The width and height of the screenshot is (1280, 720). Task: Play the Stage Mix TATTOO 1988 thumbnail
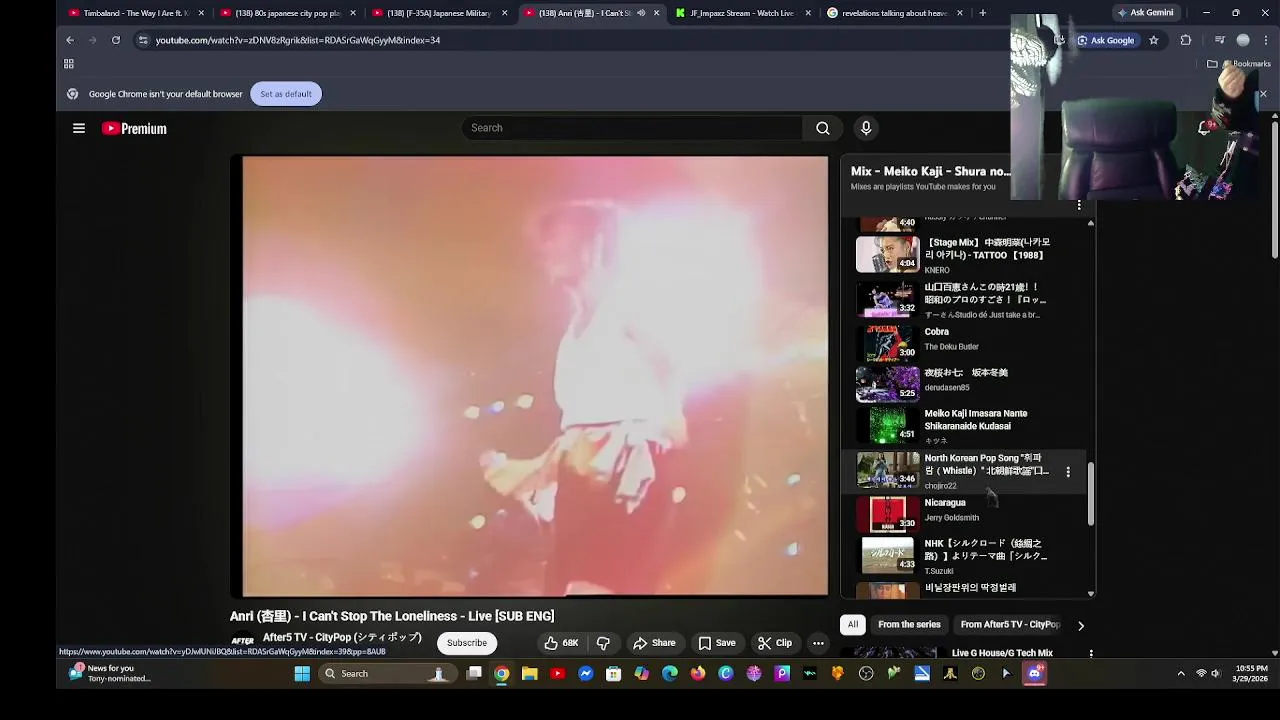point(888,254)
